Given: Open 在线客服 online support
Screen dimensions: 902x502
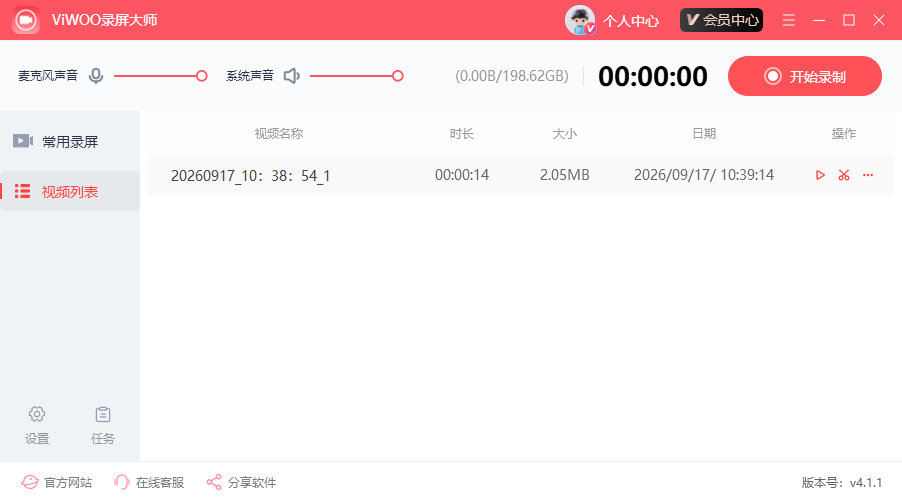Looking at the screenshot, I should click(148, 482).
